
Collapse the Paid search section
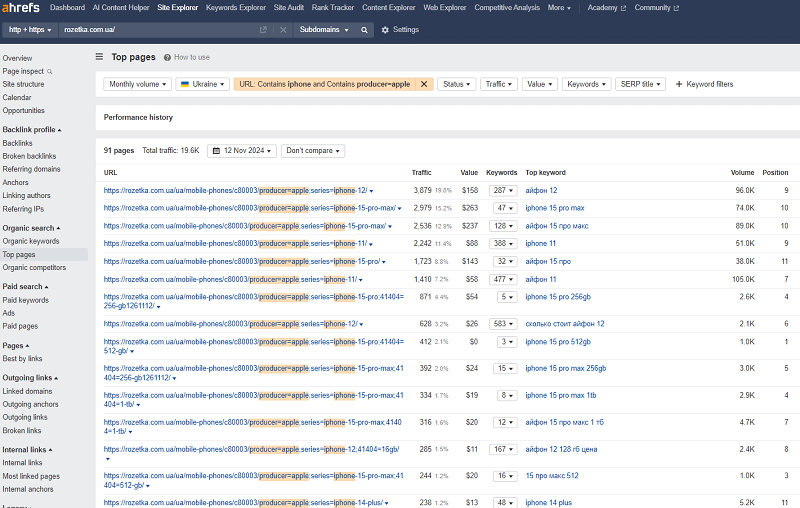(x=25, y=287)
